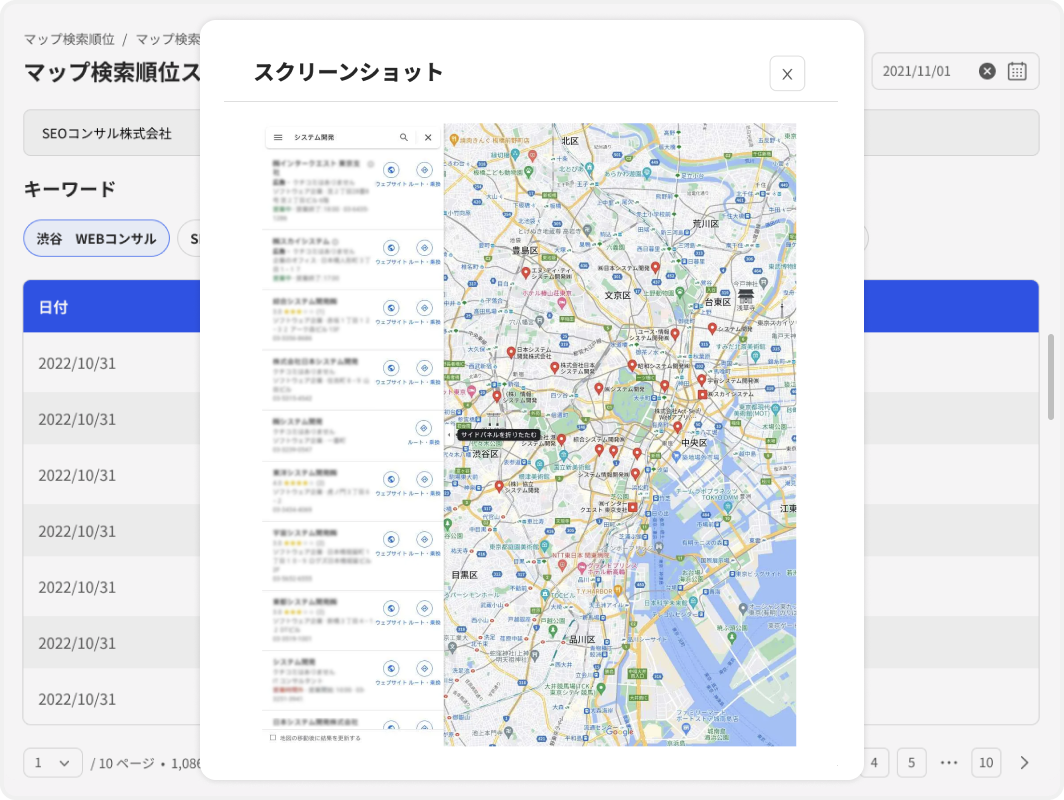Click the X icon in the map search box
Screen dimensions: 1064x800
point(428,137)
